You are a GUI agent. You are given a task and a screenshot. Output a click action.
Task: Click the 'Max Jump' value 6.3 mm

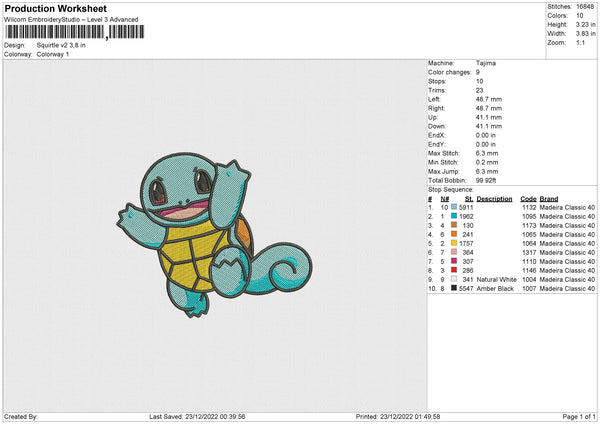(x=487, y=171)
